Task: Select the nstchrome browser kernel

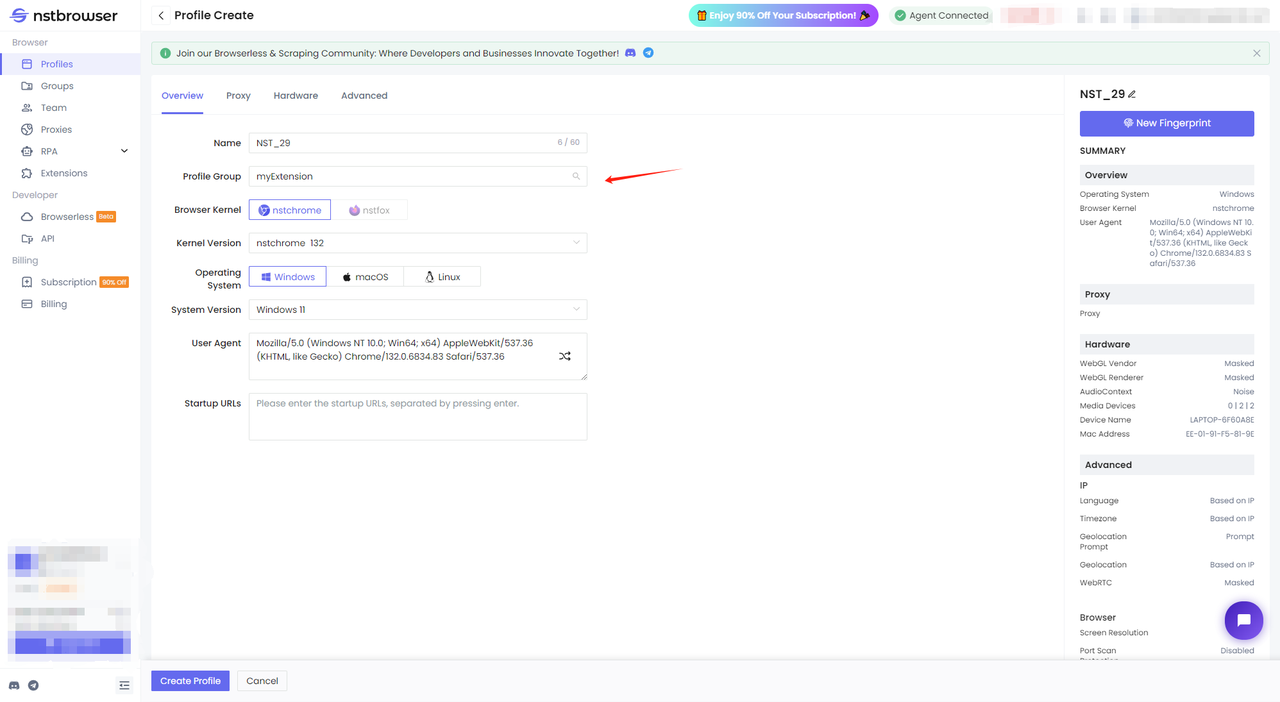Action: point(290,210)
